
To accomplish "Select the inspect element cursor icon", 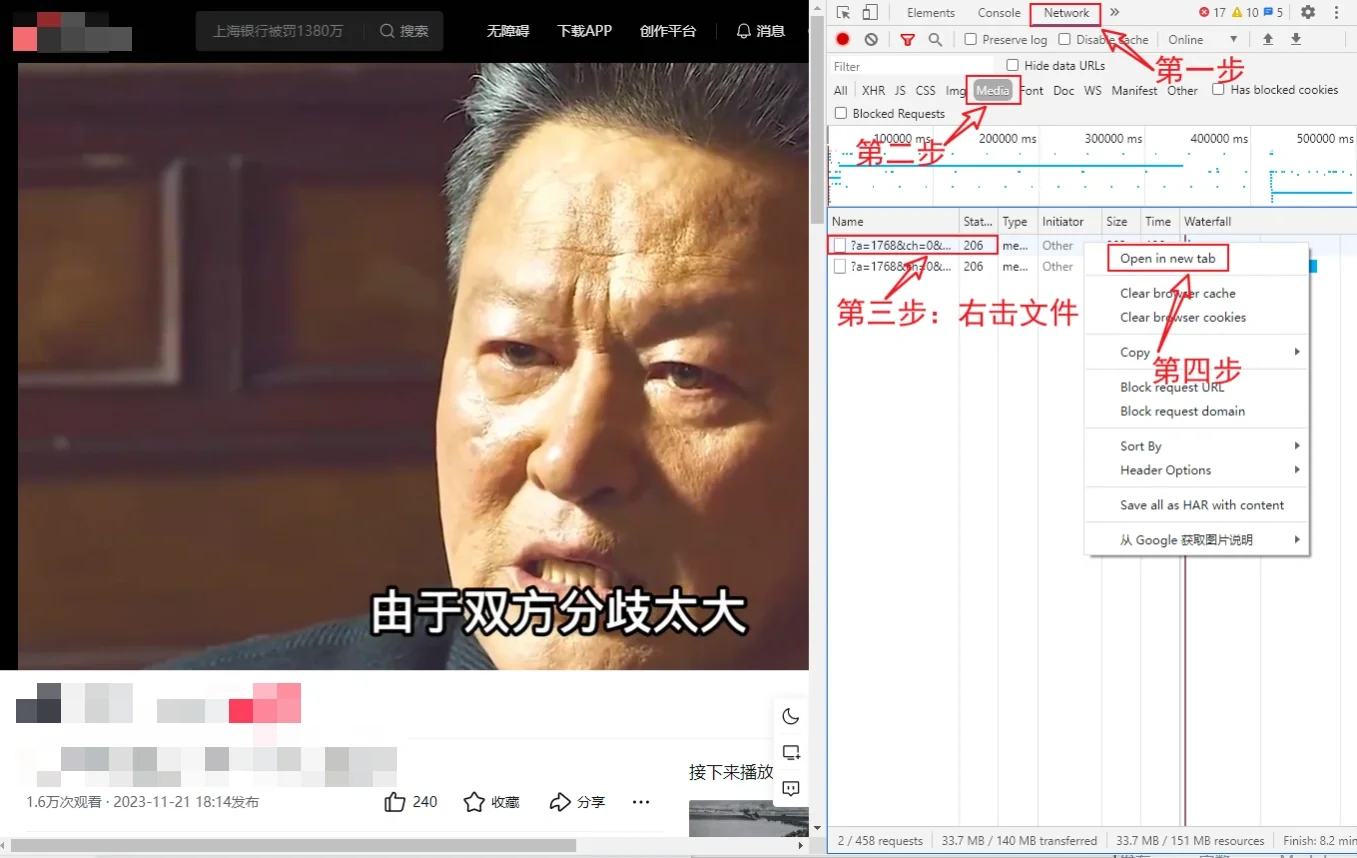I will (x=843, y=12).
